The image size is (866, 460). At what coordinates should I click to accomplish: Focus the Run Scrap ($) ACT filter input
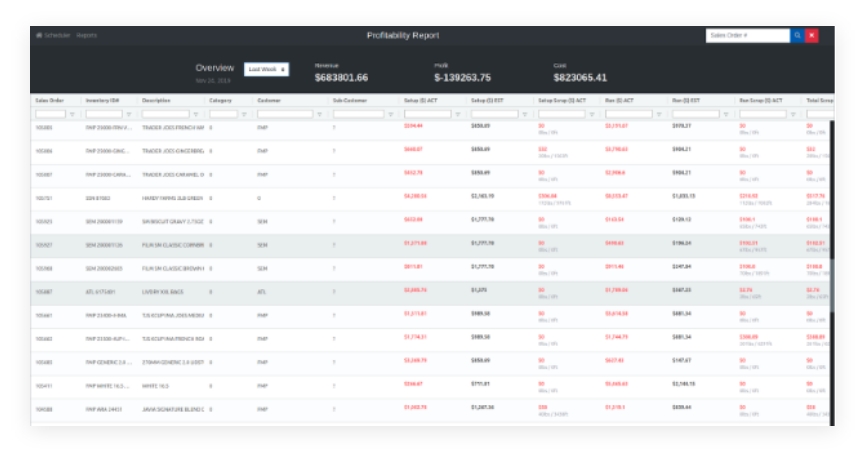tap(763, 114)
